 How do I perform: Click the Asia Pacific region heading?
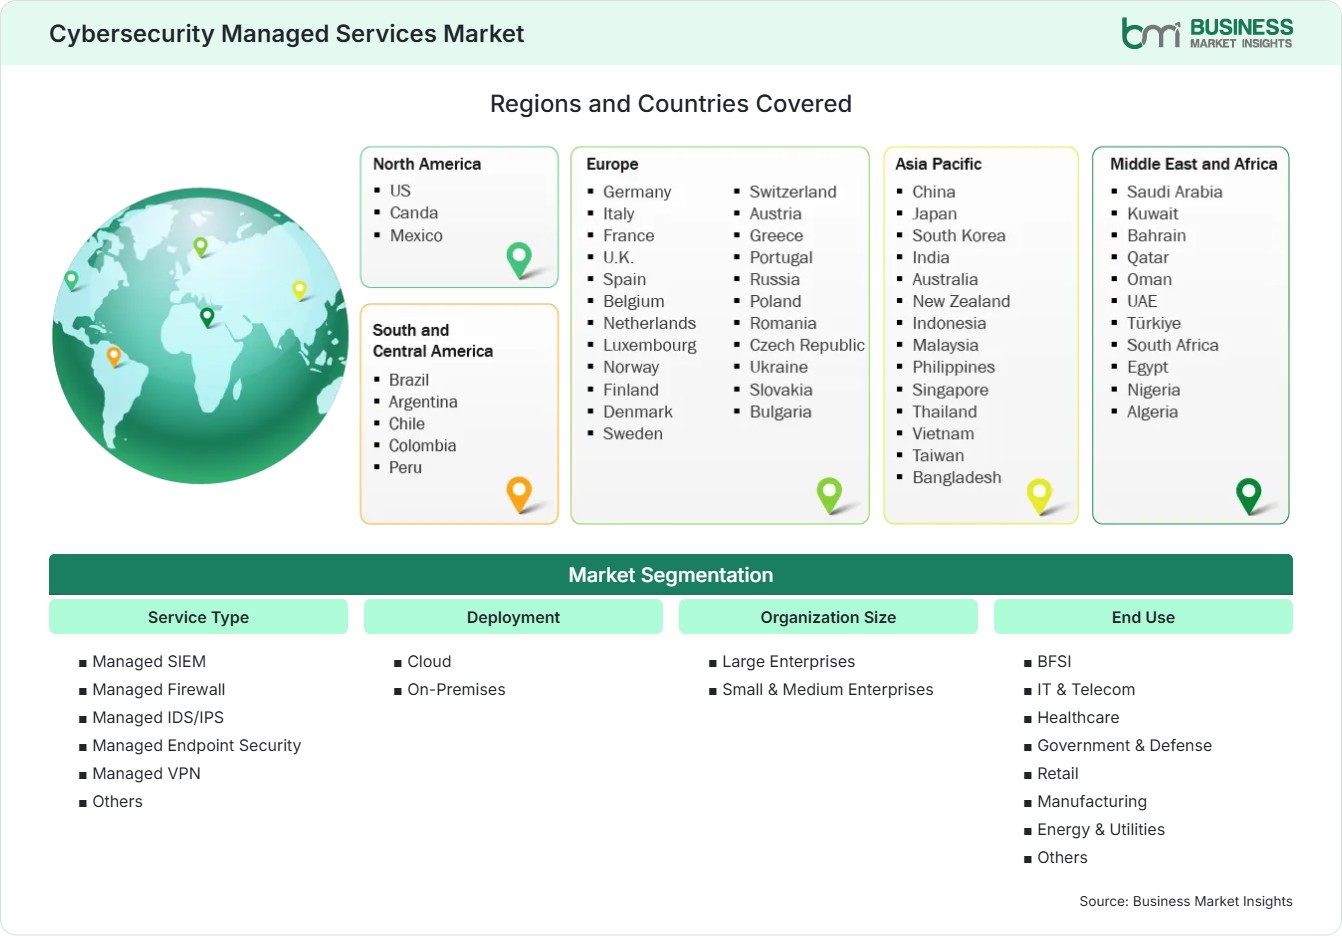click(938, 164)
